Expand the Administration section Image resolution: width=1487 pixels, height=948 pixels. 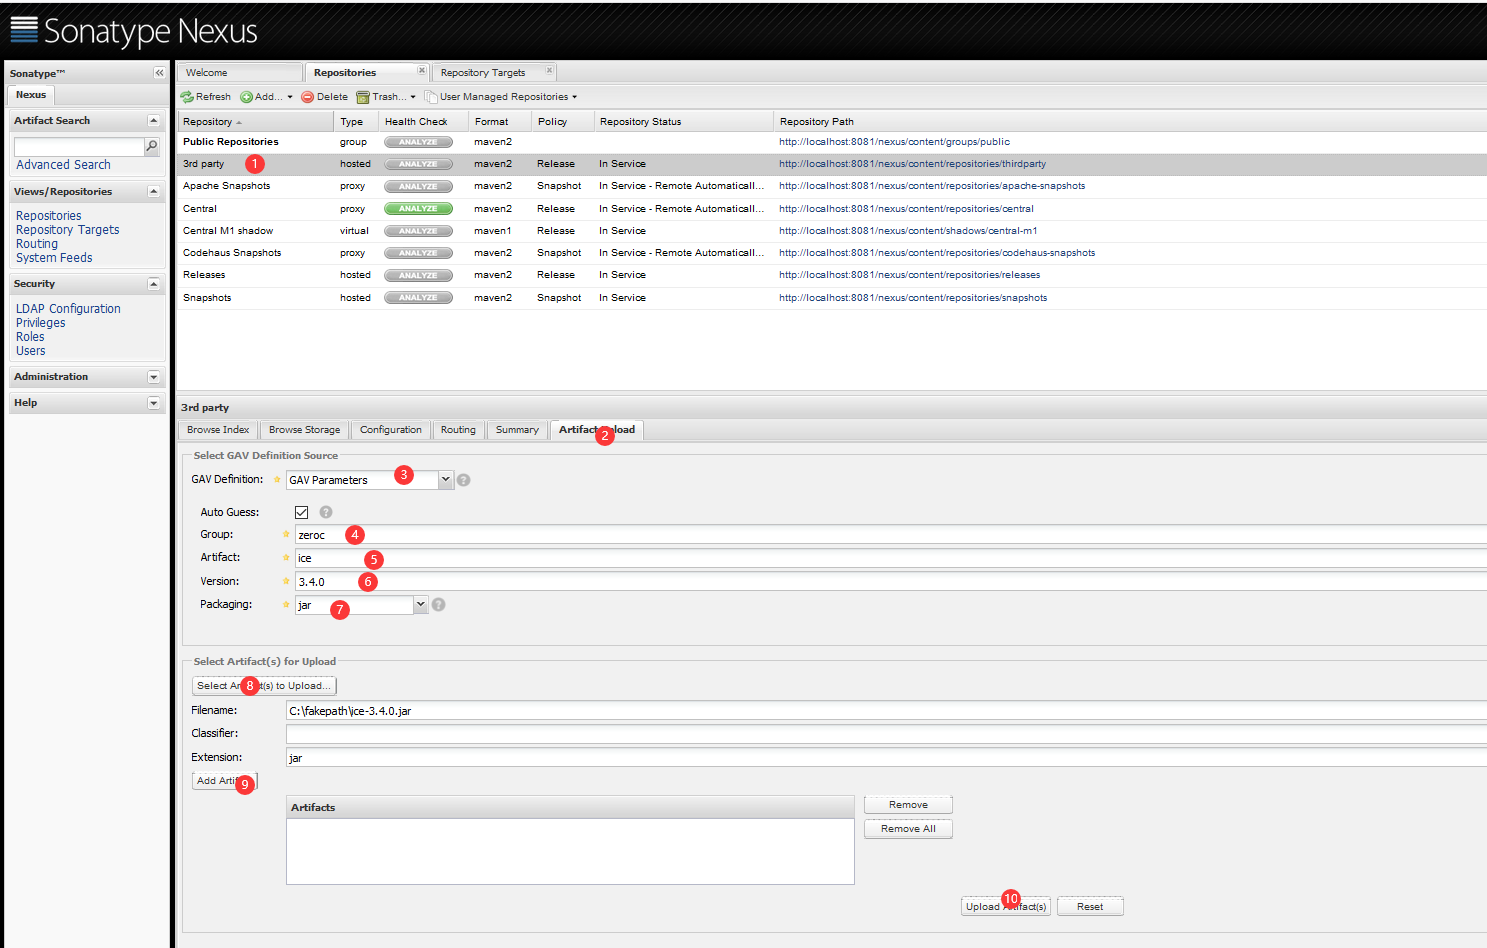click(x=153, y=377)
